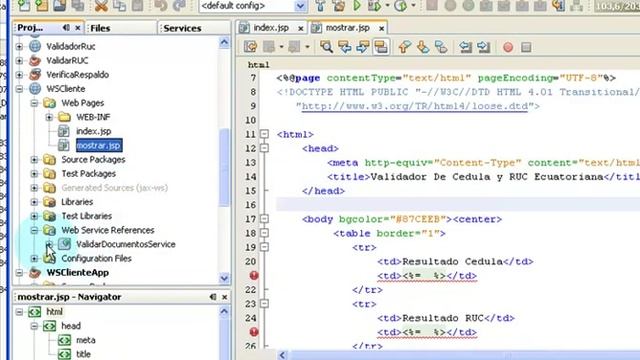640x360 pixels.
Task: Collapse the WSCliente project node
Action: 19,89
